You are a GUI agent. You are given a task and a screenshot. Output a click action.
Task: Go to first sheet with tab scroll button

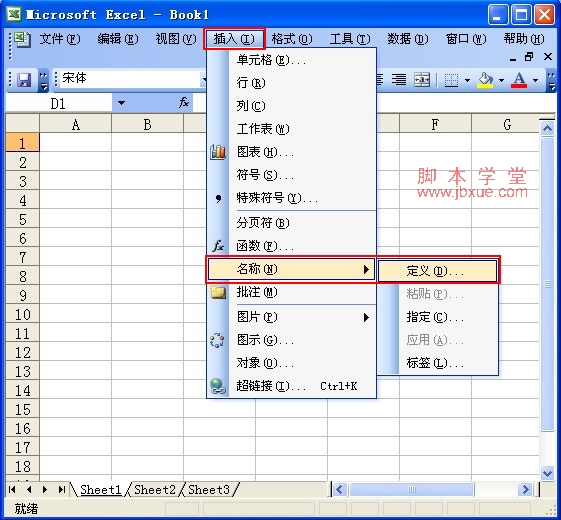pos(12,489)
